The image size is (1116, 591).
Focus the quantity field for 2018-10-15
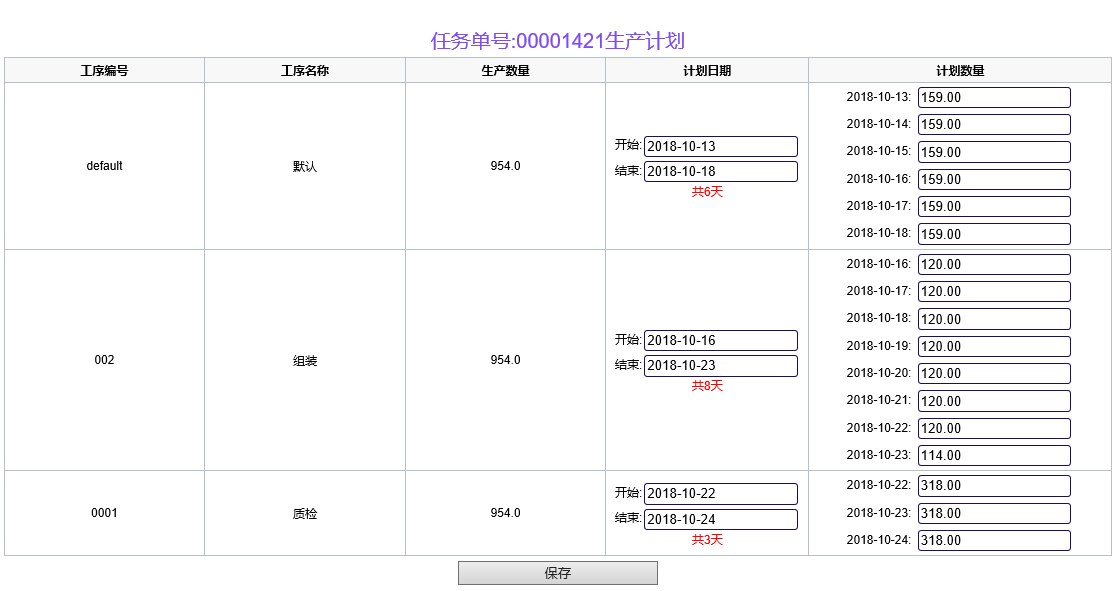[993, 152]
